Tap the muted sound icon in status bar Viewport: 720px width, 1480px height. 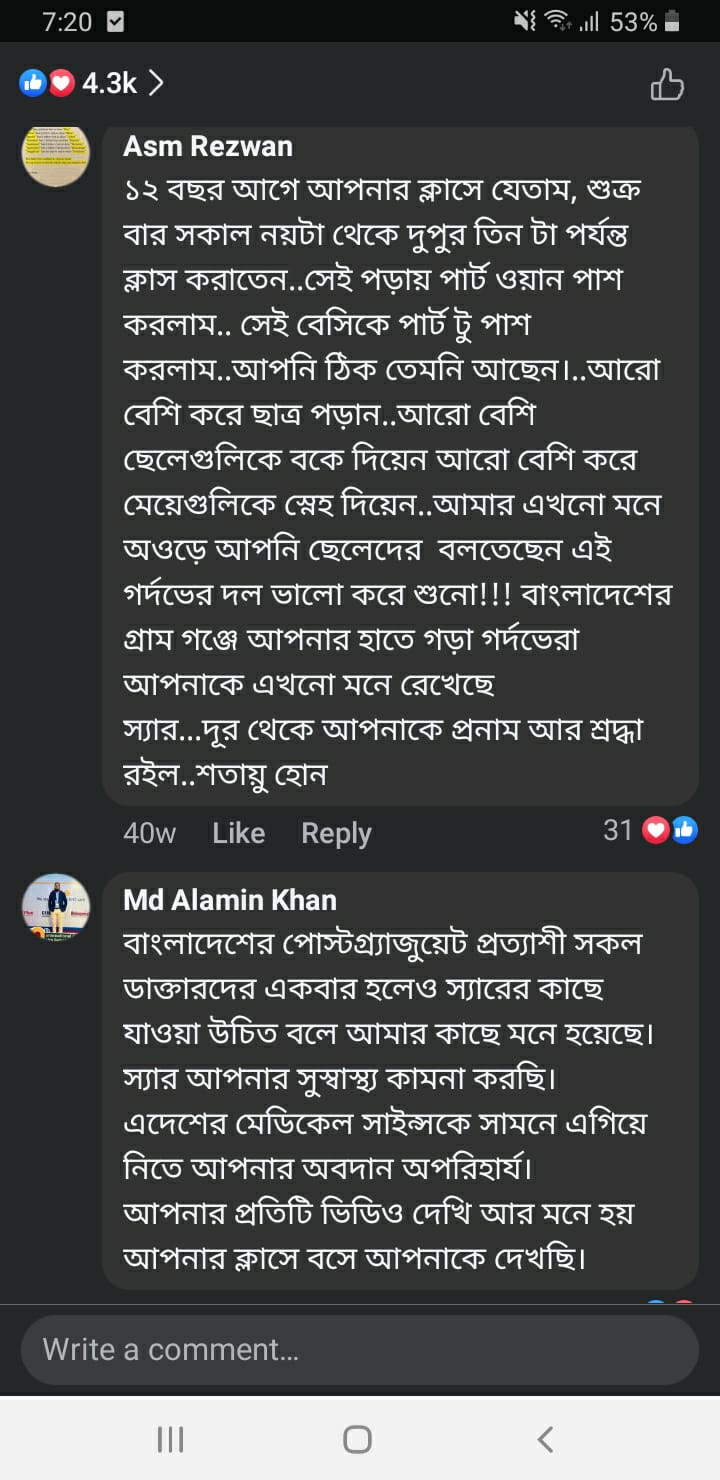pos(525,21)
